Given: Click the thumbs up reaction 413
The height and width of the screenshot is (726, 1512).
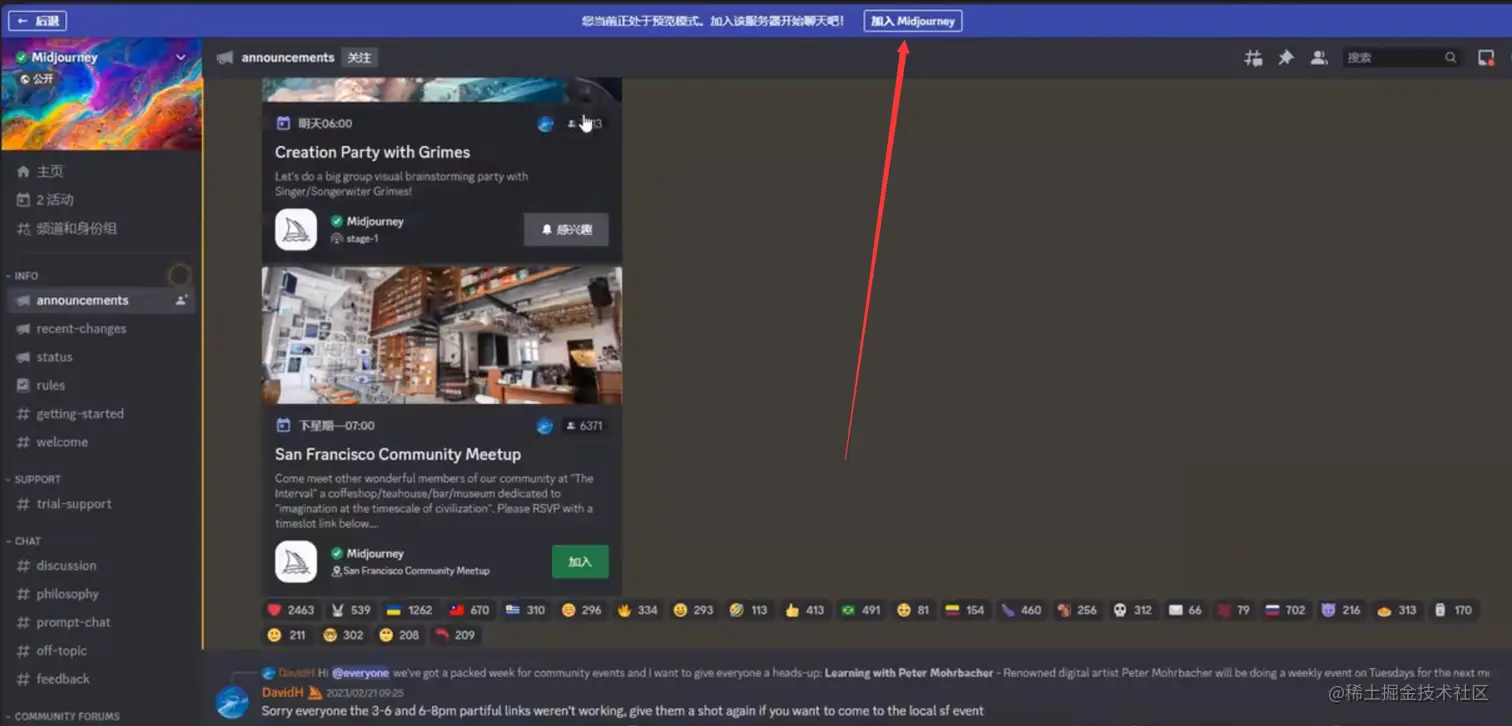Looking at the screenshot, I should click(804, 610).
